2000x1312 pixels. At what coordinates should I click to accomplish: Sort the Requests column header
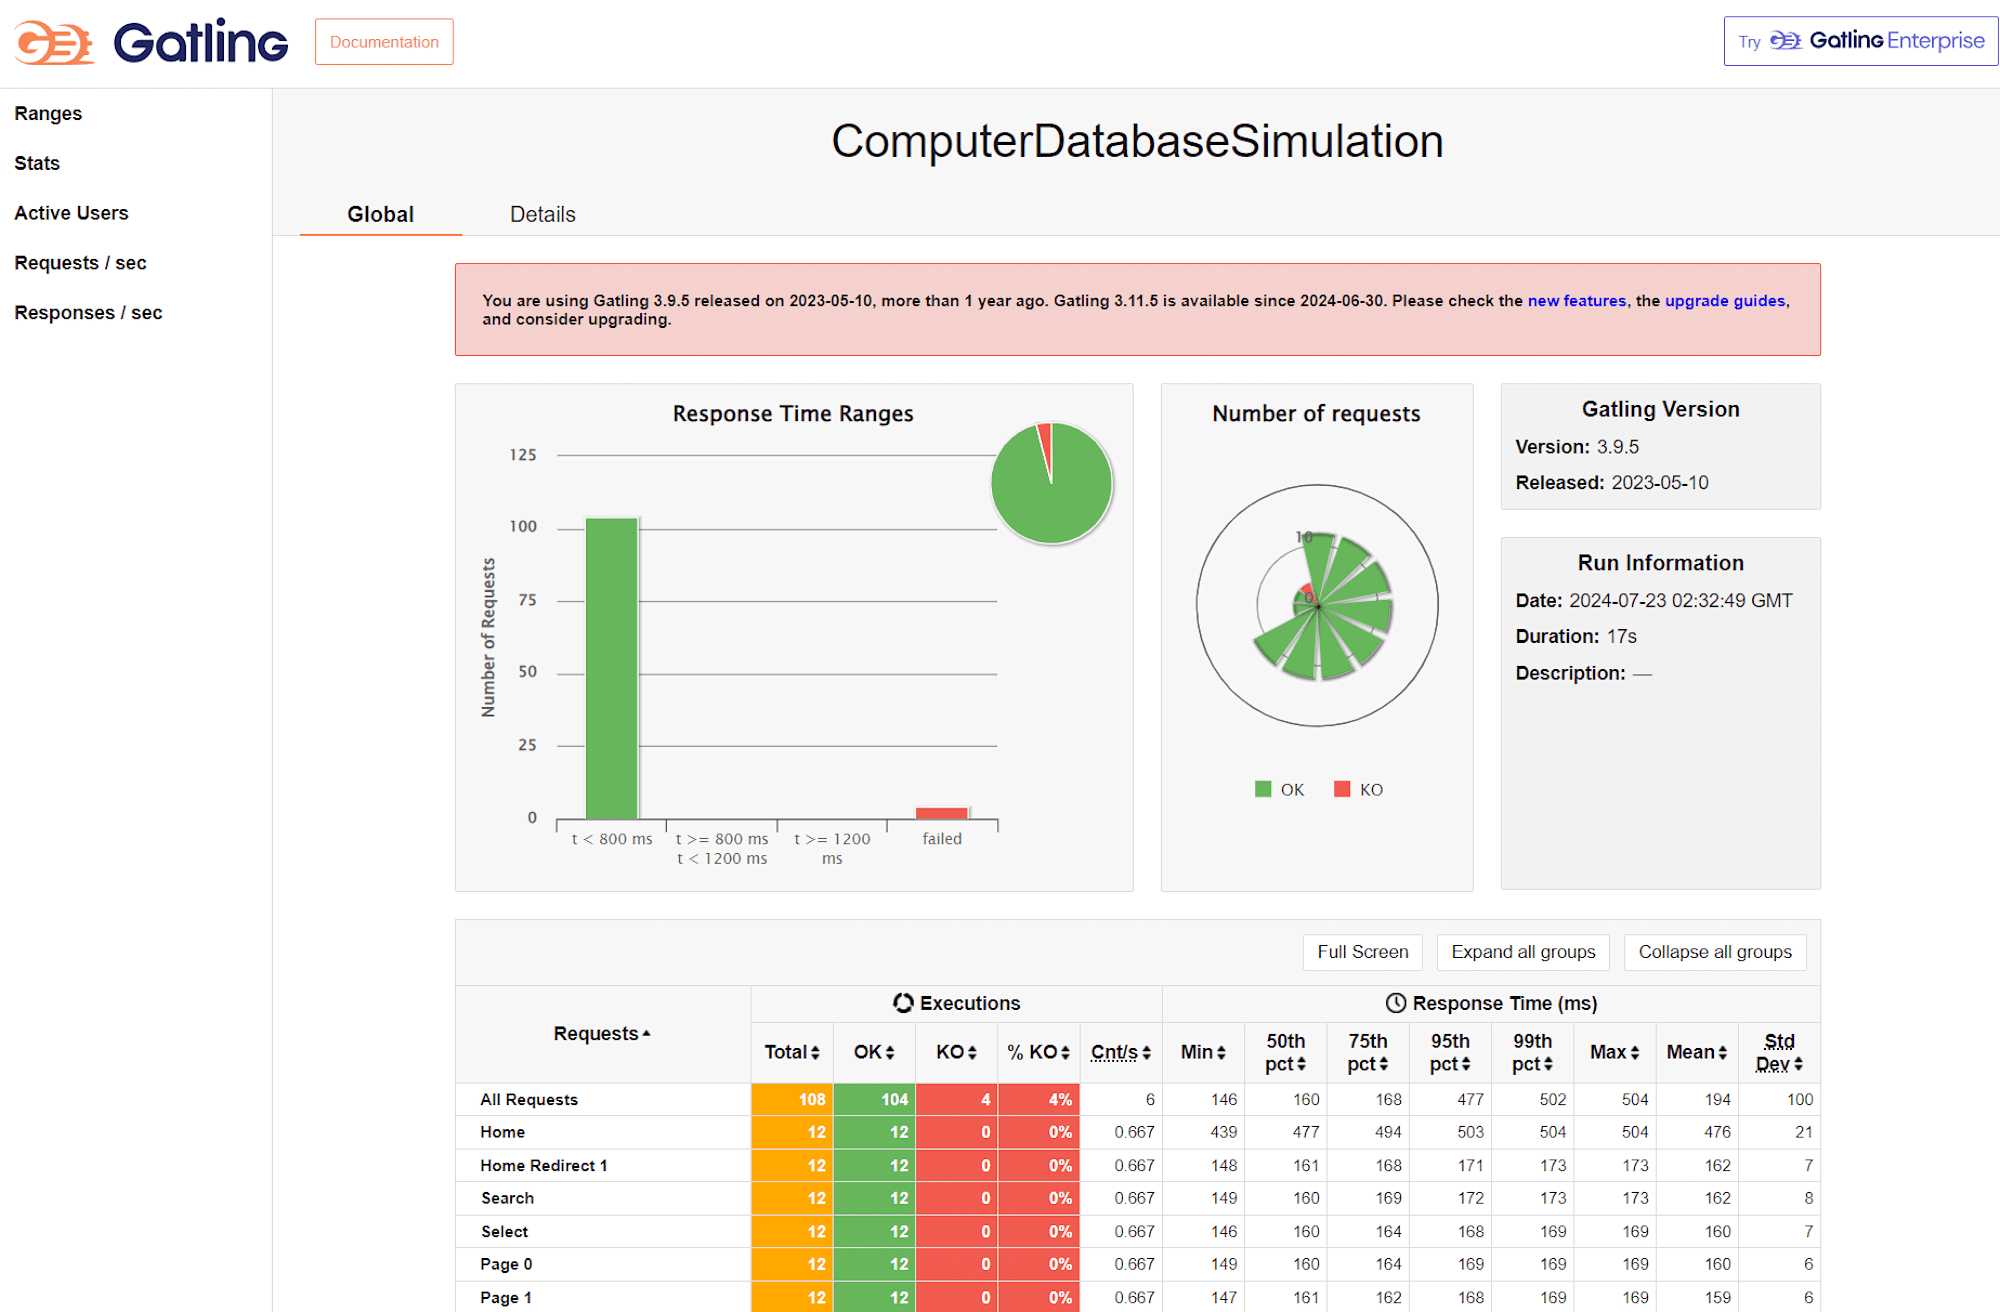point(602,1034)
